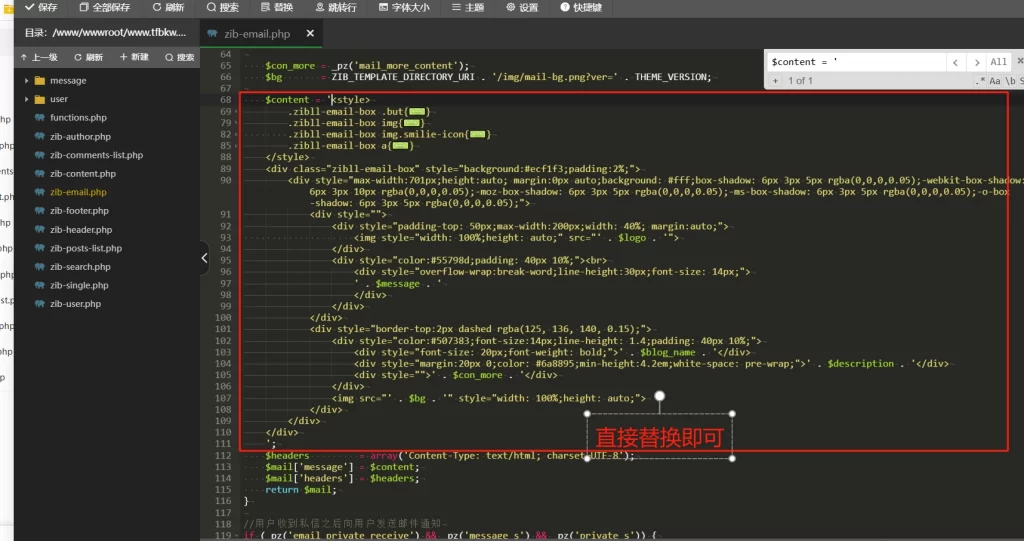This screenshot has width=1024, height=541.
Task: Click the All button in search box
Action: point(998,62)
